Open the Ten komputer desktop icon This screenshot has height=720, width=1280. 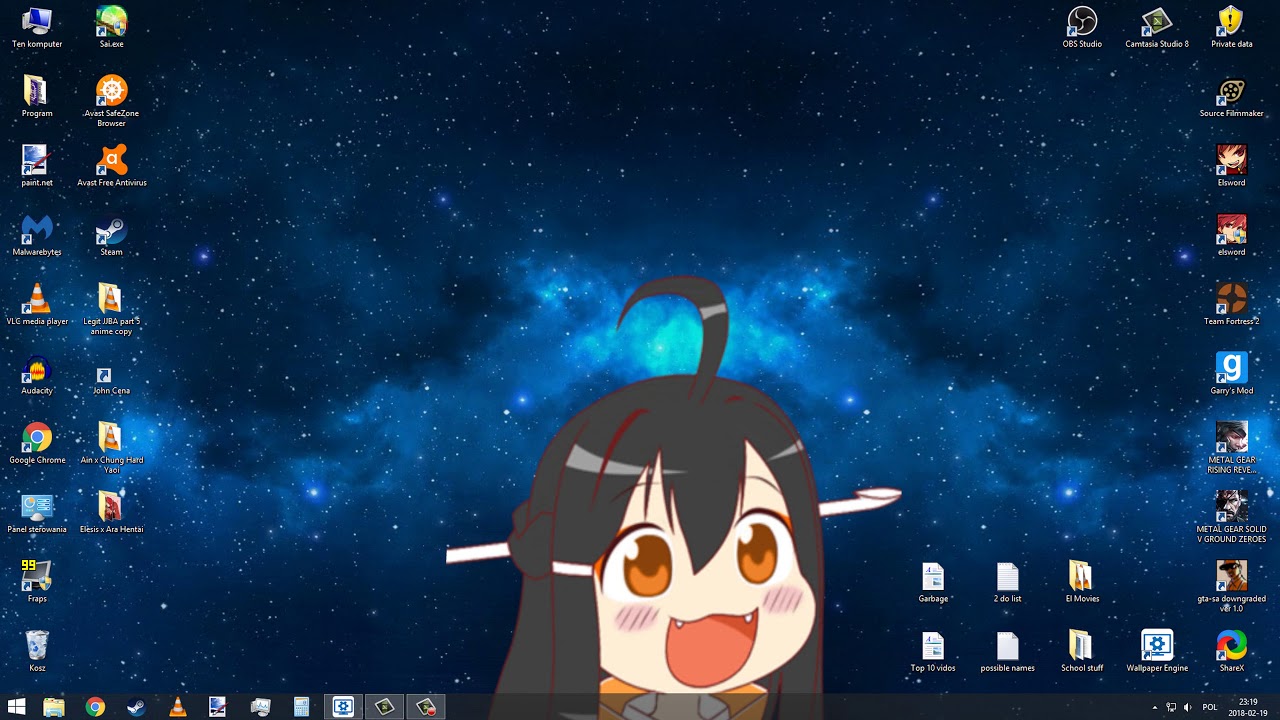click(x=37, y=28)
